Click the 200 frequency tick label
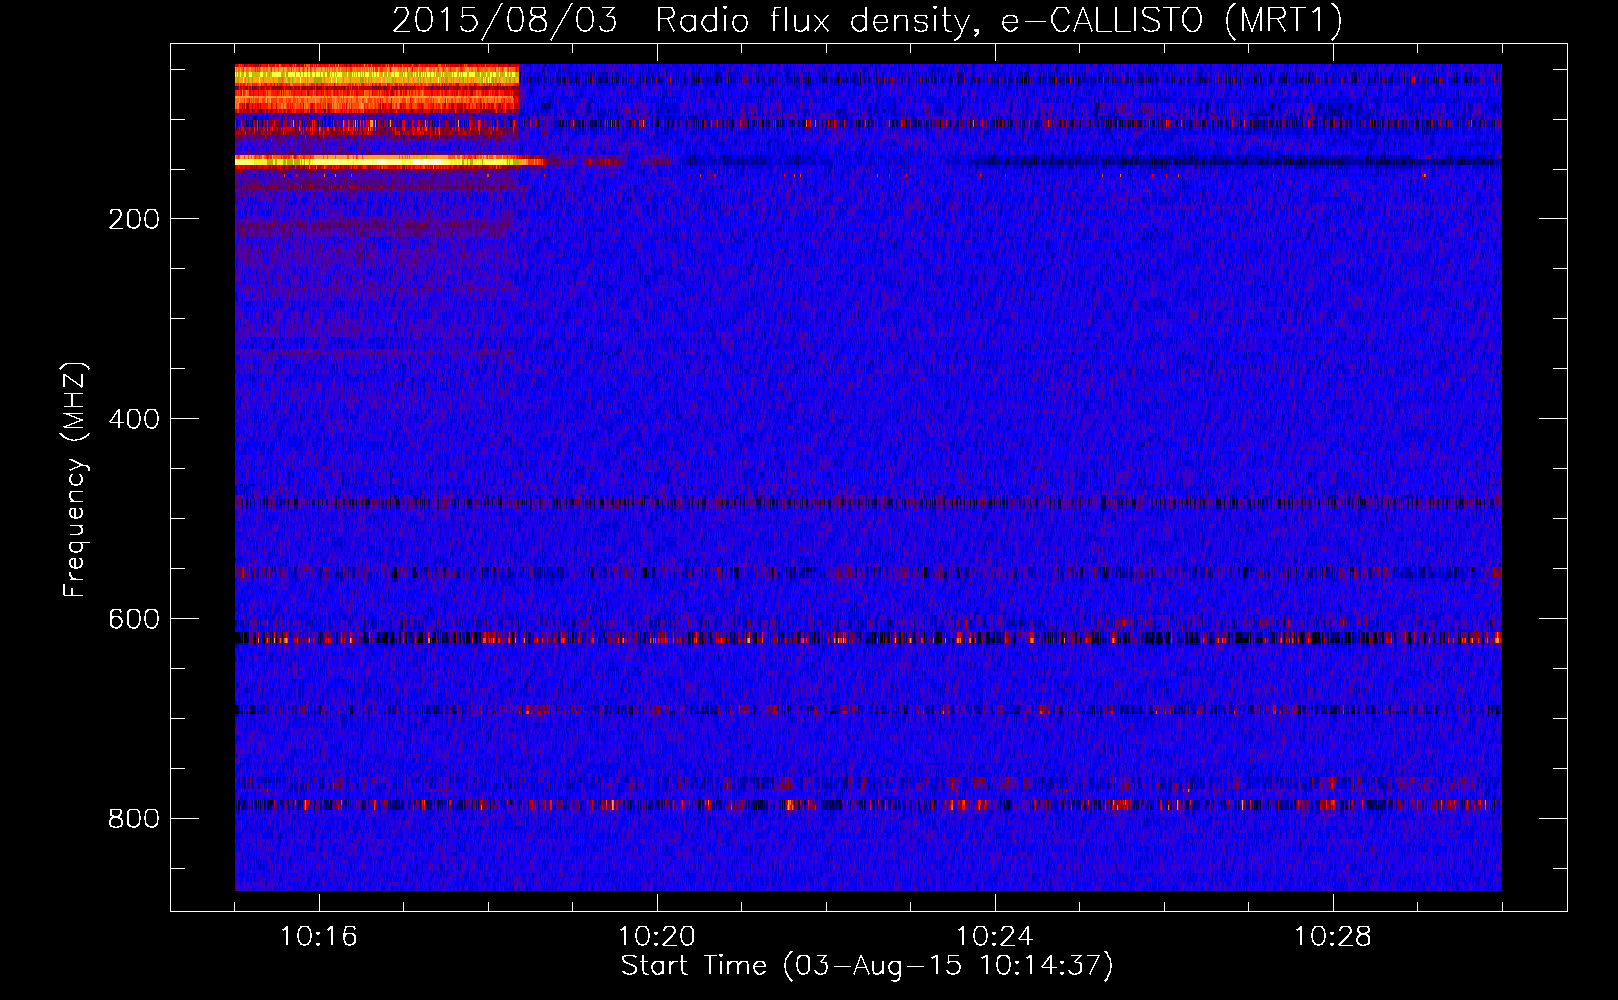Viewport: 1618px width, 1000px height. point(134,219)
